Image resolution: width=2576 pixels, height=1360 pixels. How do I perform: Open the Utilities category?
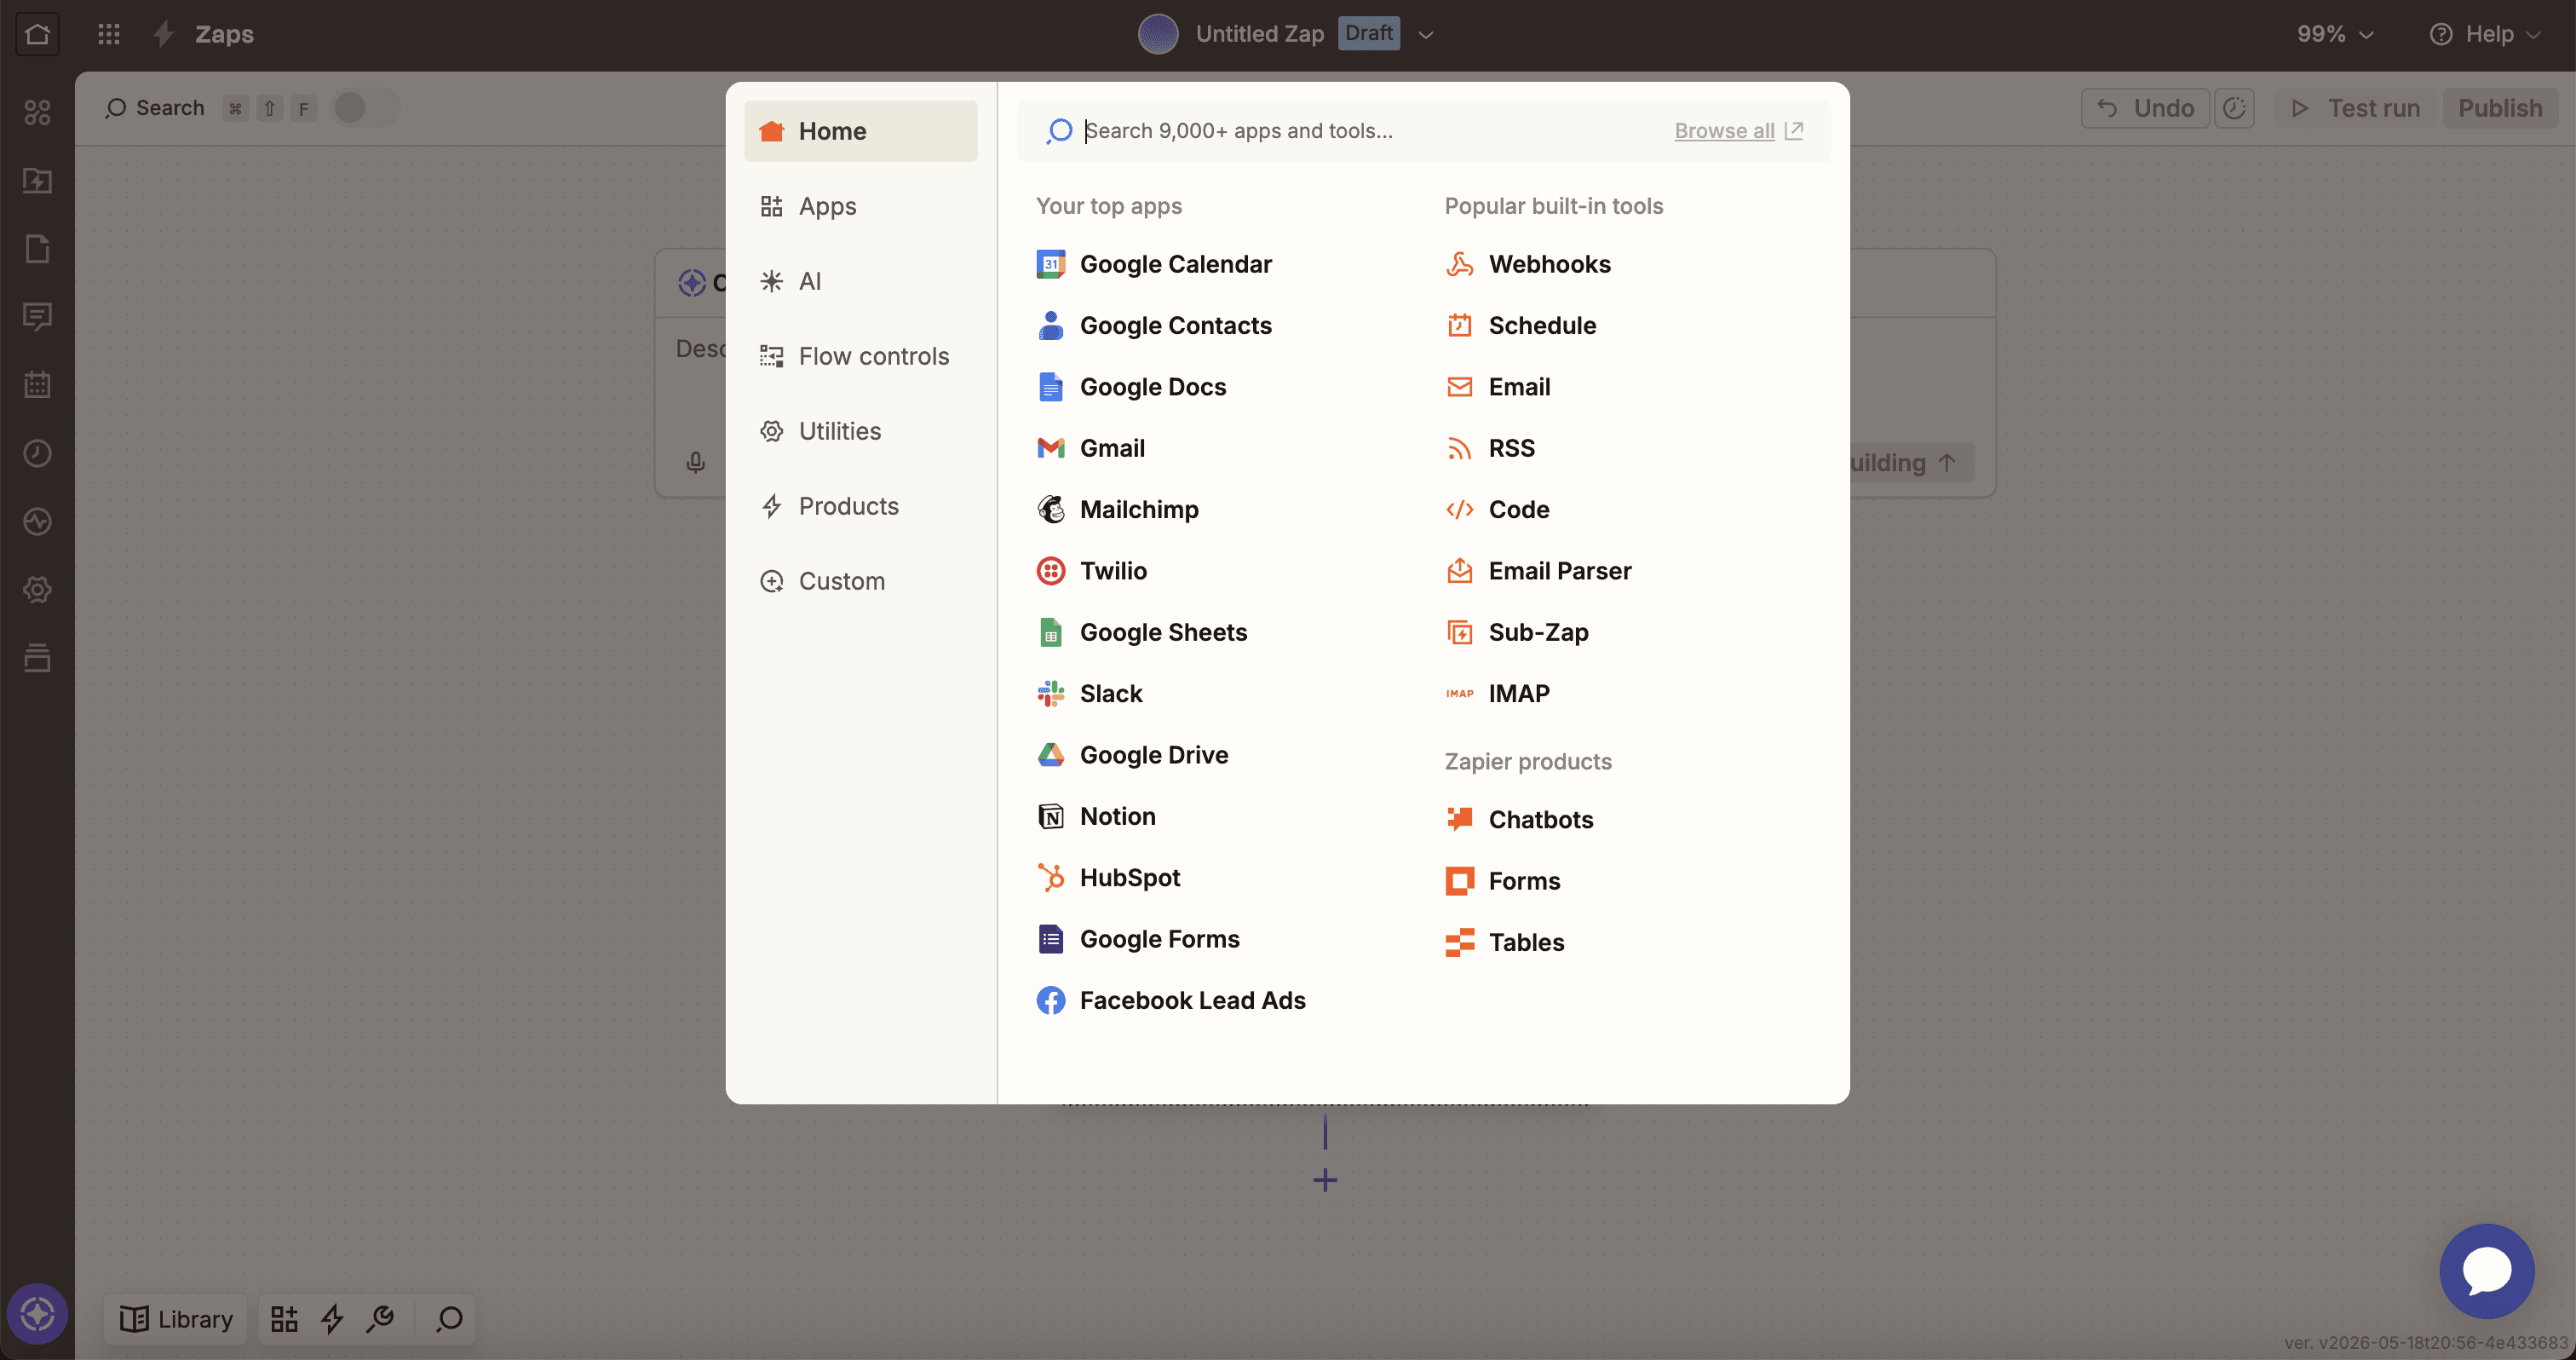pos(860,431)
